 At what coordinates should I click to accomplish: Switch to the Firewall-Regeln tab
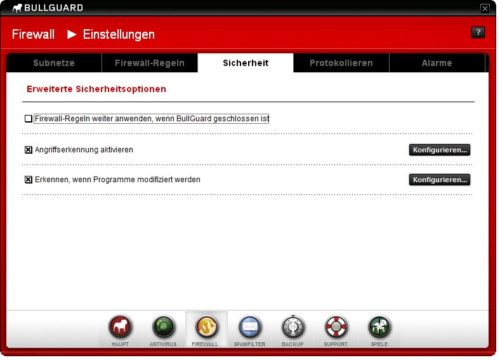(150, 63)
